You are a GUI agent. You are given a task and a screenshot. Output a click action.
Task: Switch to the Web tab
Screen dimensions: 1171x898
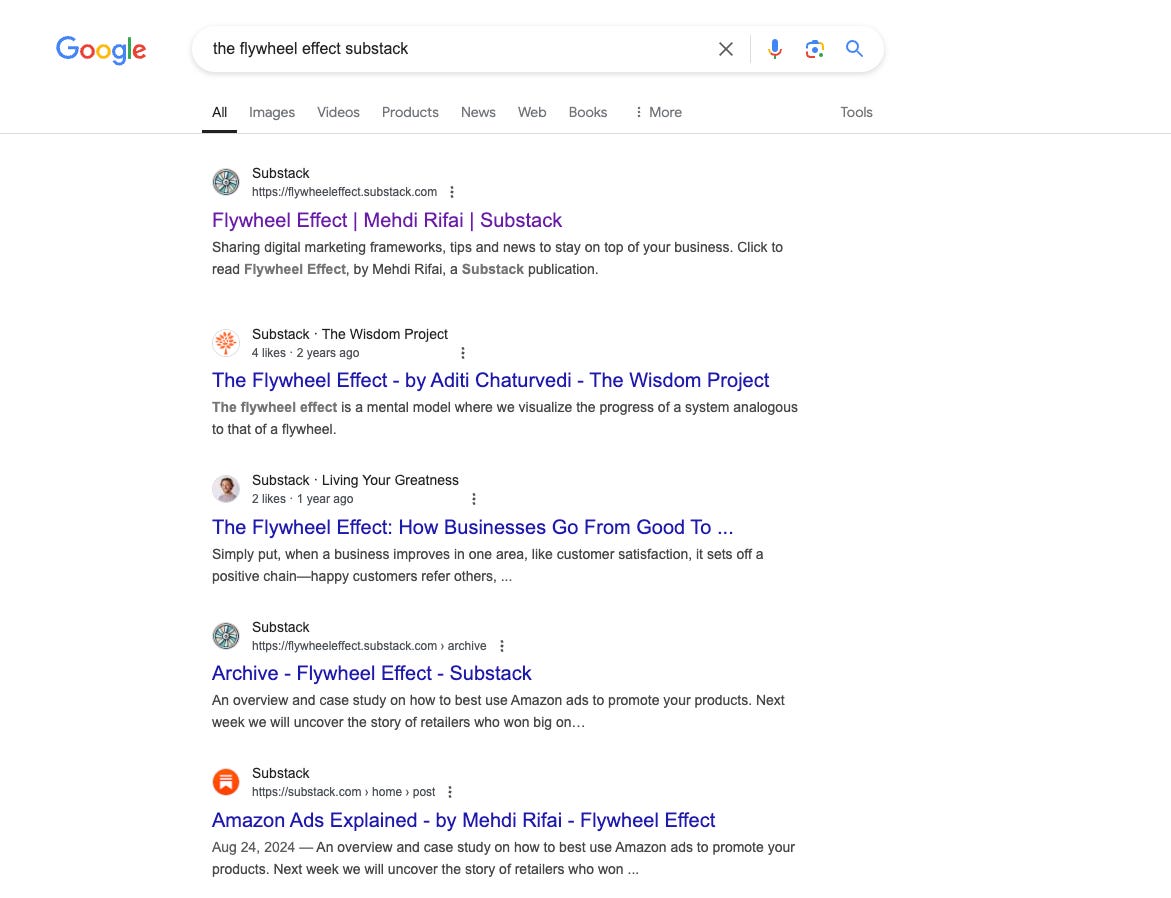coord(532,112)
